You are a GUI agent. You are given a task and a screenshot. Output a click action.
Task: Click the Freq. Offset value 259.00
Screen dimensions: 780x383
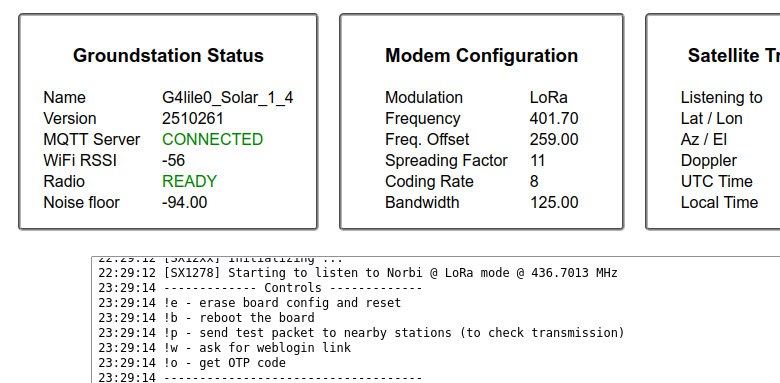[554, 139]
